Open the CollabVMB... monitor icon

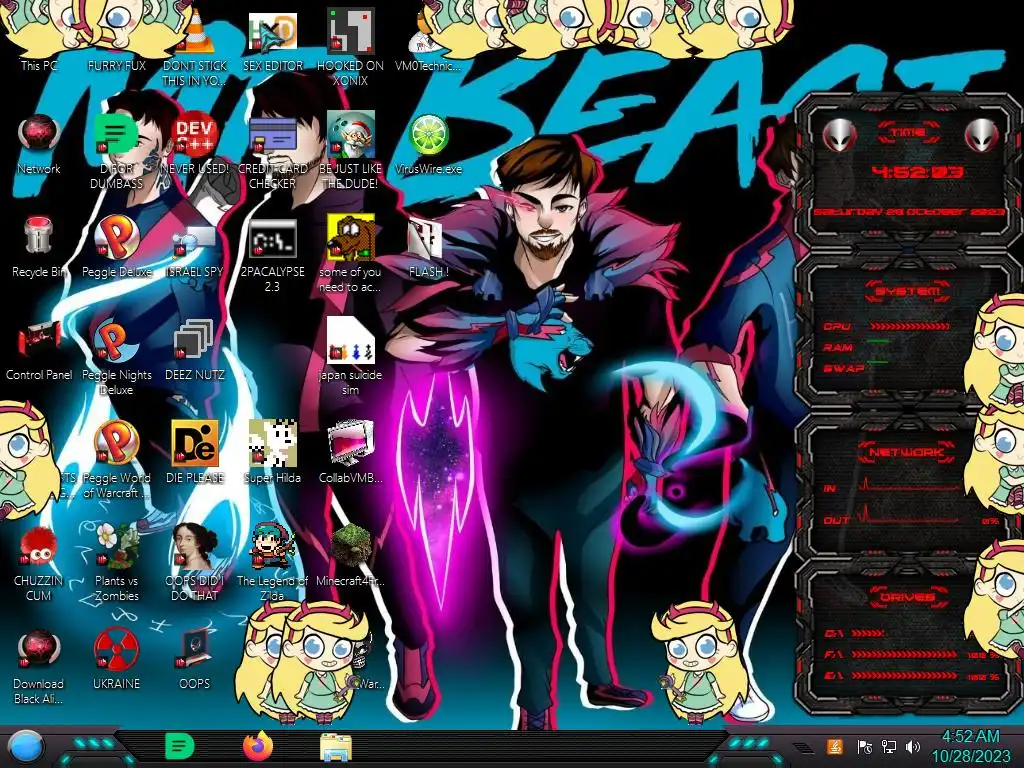click(351, 443)
